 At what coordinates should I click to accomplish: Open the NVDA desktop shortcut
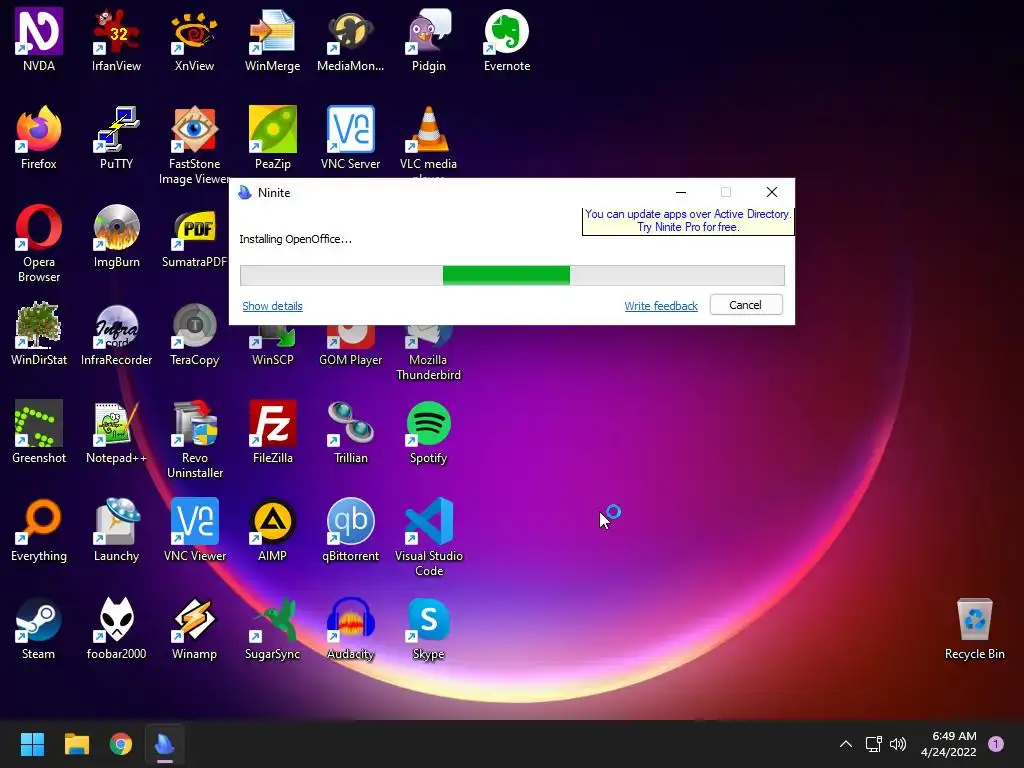[x=39, y=31]
